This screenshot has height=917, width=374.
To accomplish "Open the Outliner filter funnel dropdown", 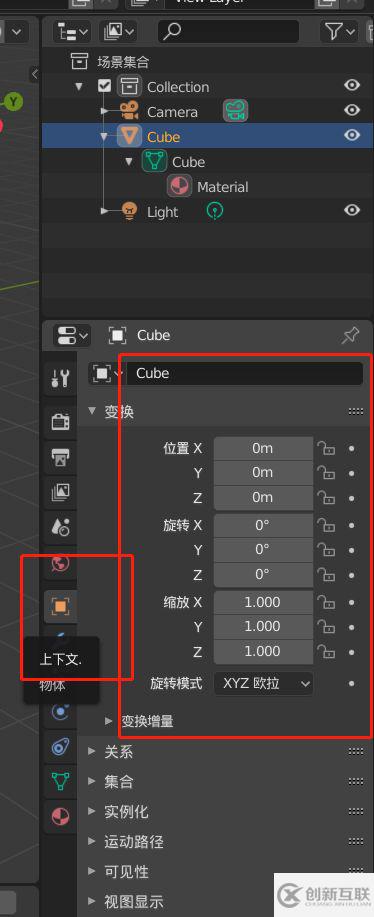I will click(339, 31).
